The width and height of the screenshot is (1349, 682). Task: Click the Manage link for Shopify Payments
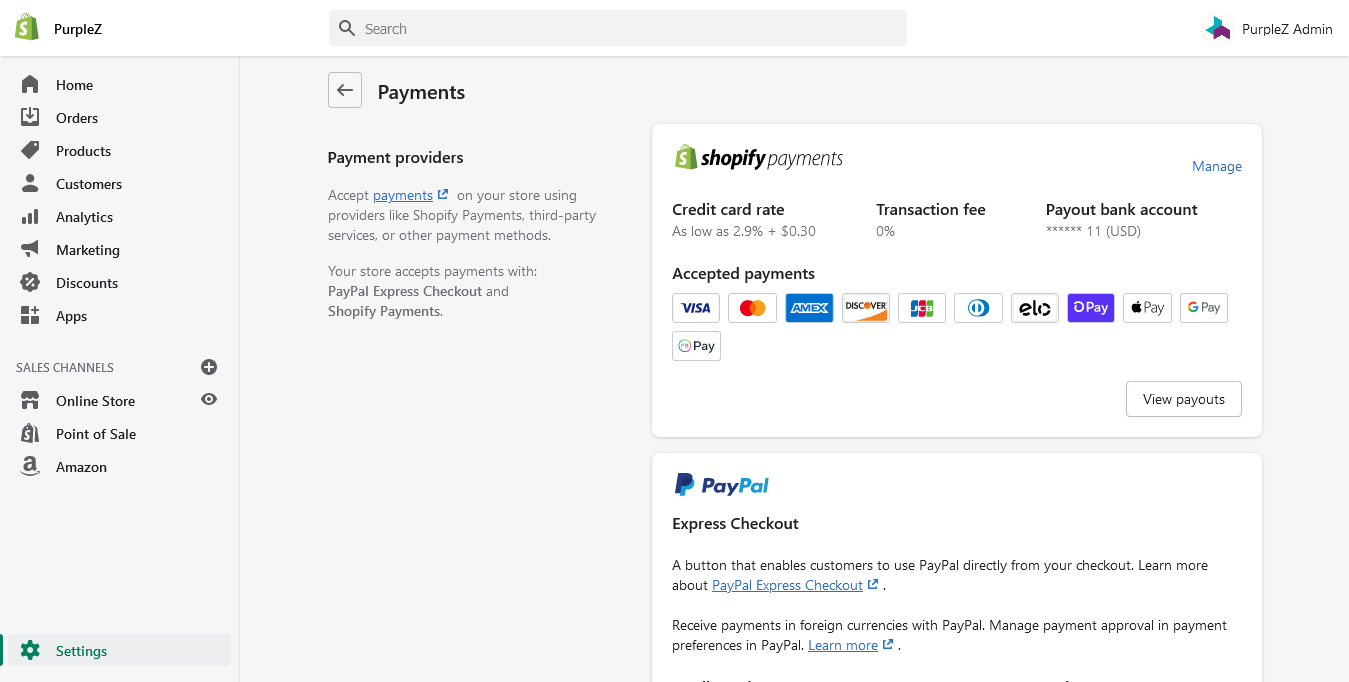[1216, 166]
